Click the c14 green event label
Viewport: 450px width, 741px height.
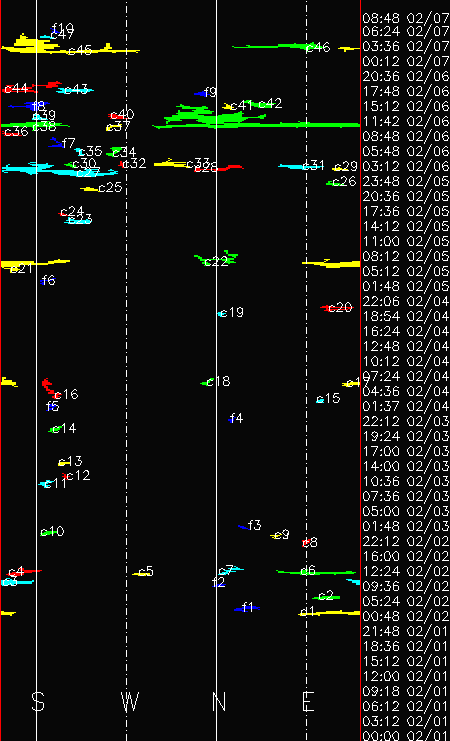click(64, 428)
